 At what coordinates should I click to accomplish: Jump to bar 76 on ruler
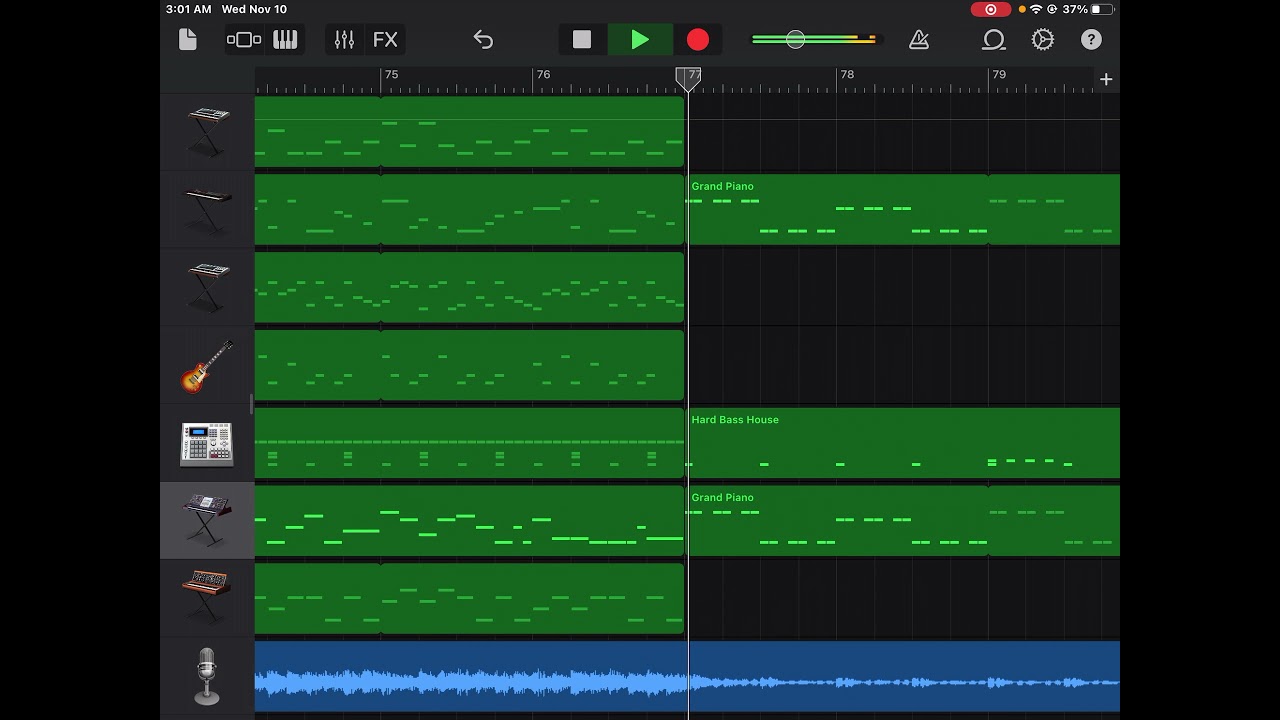[543, 75]
